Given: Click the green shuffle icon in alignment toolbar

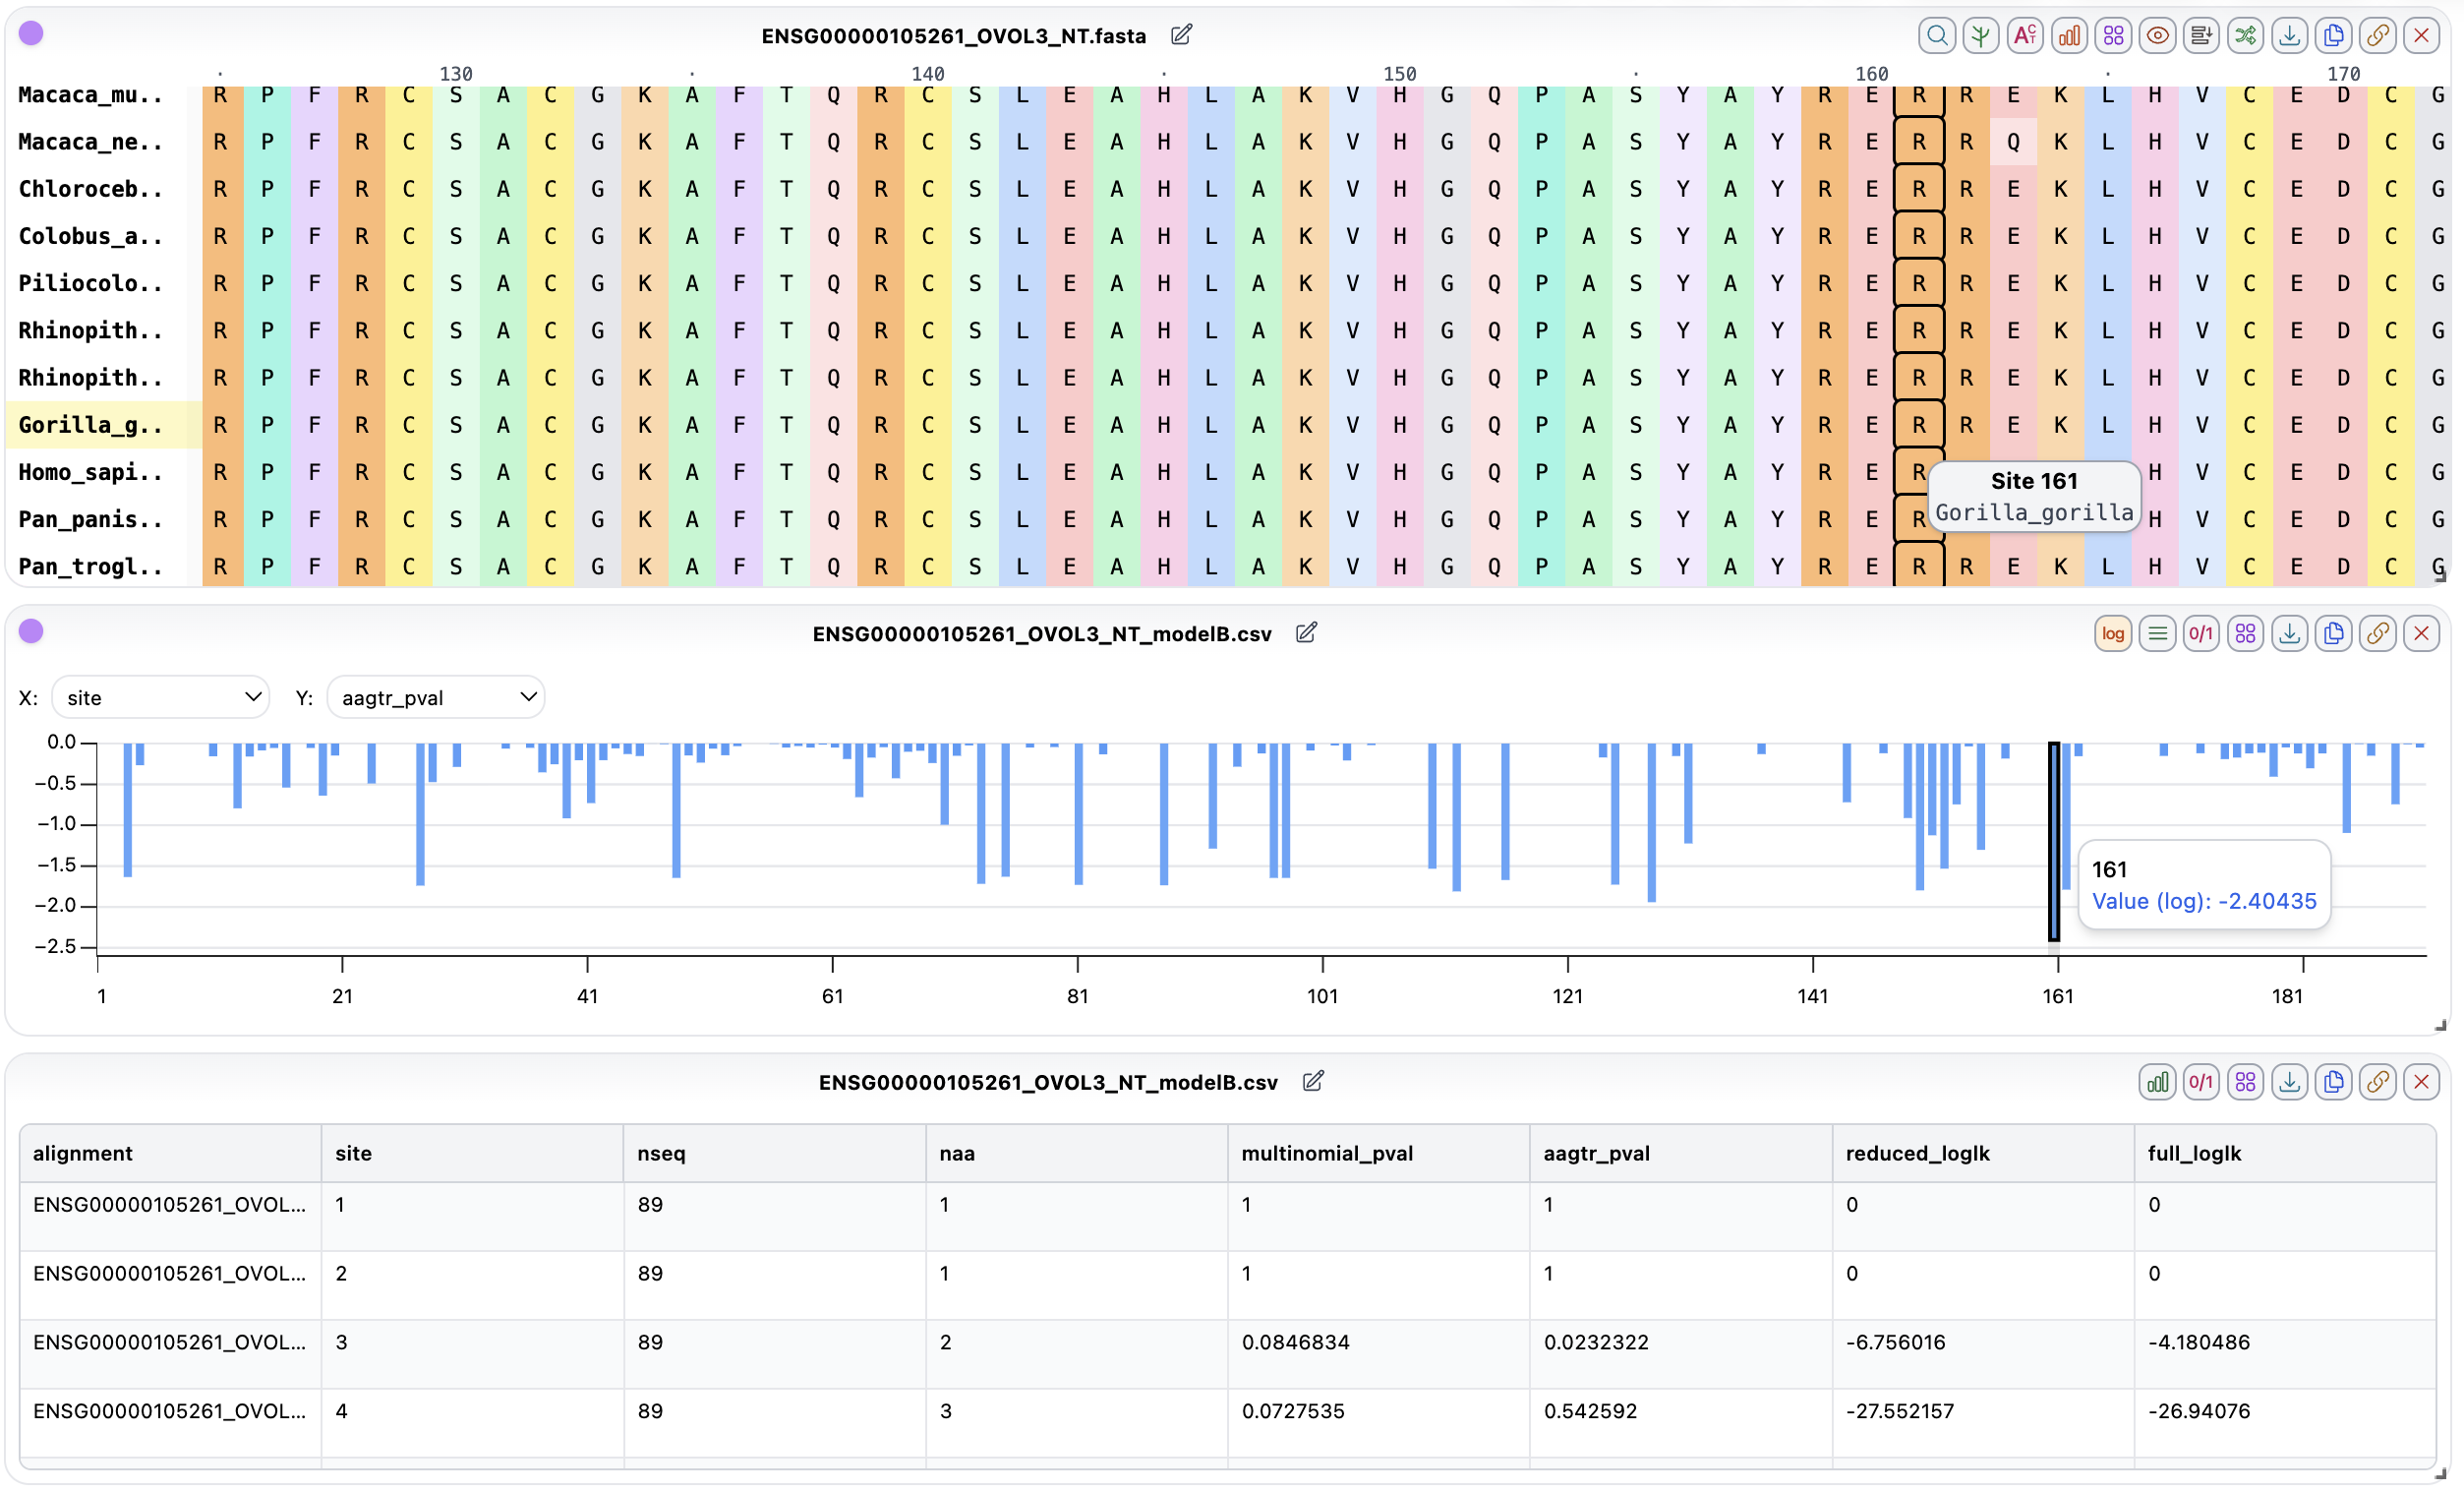Looking at the screenshot, I should coord(2245,36).
